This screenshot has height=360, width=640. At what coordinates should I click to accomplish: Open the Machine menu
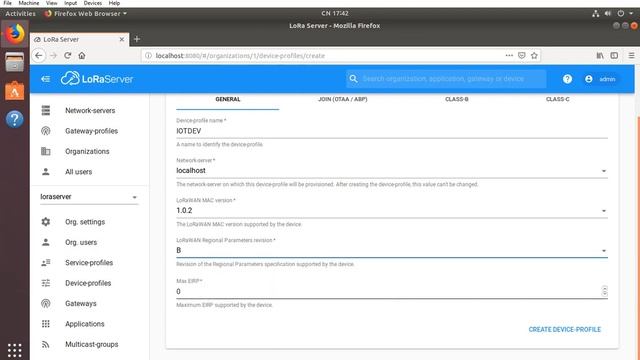29,3
